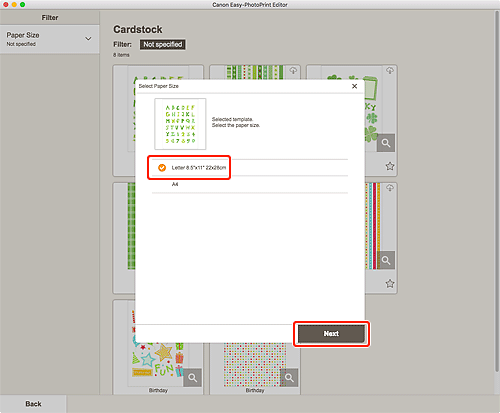The image size is (500, 413).
Task: Click 'Select the paper size.' instruction text
Action: pyautogui.click(x=236, y=125)
